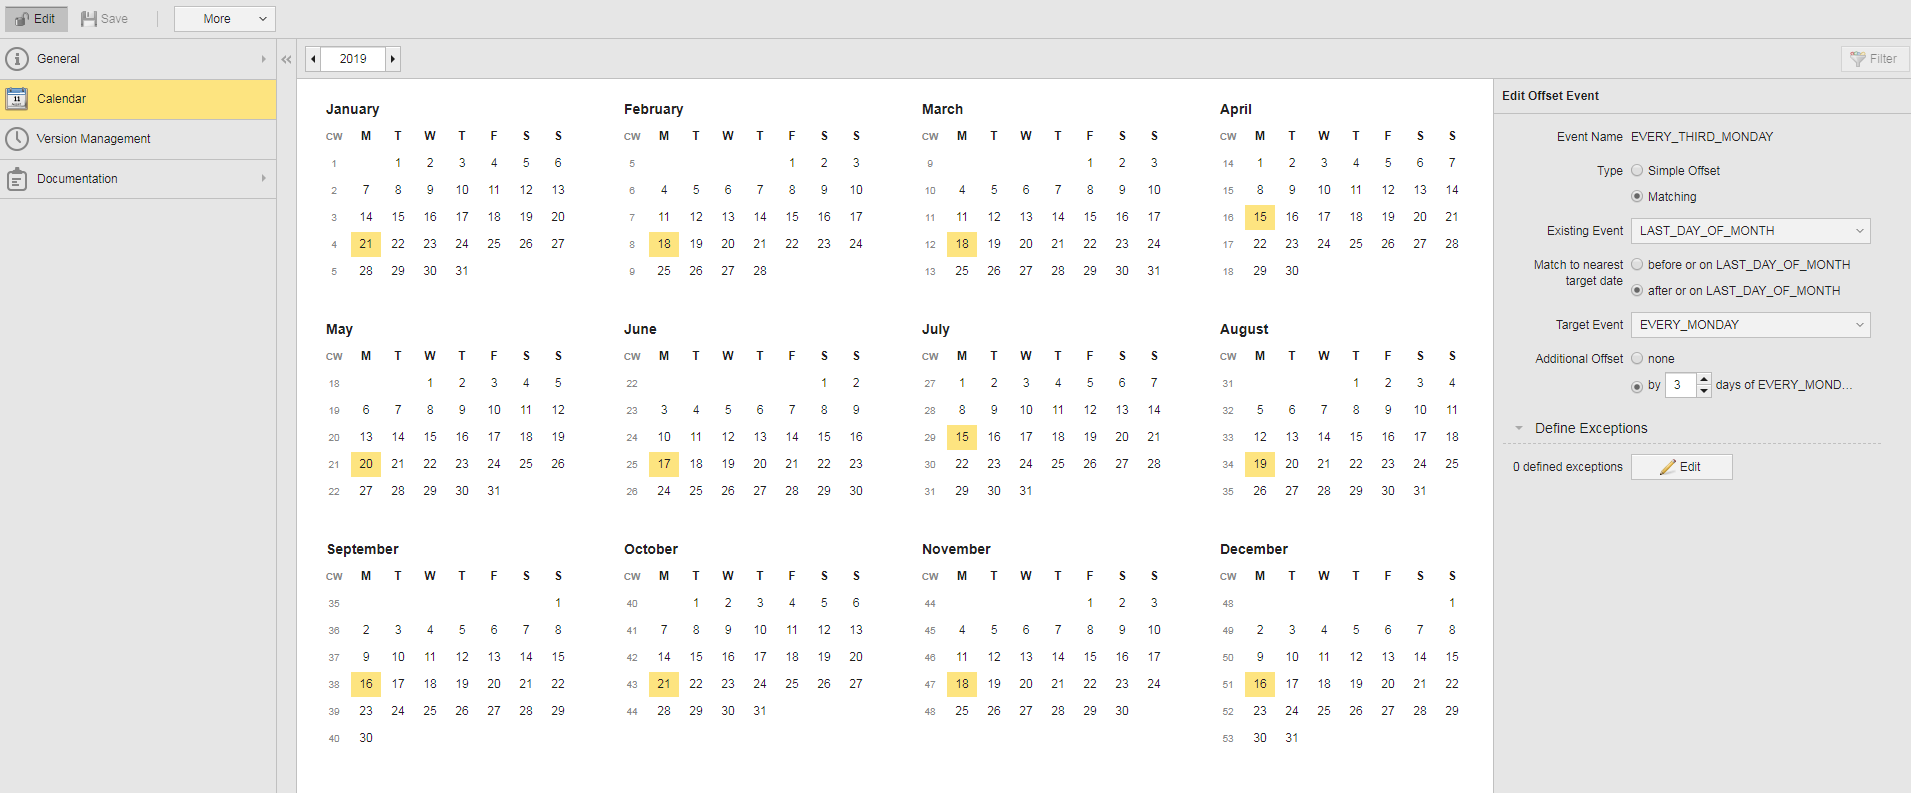The image size is (1911, 793).
Task: Click the Edit exceptions button
Action: click(x=1681, y=467)
